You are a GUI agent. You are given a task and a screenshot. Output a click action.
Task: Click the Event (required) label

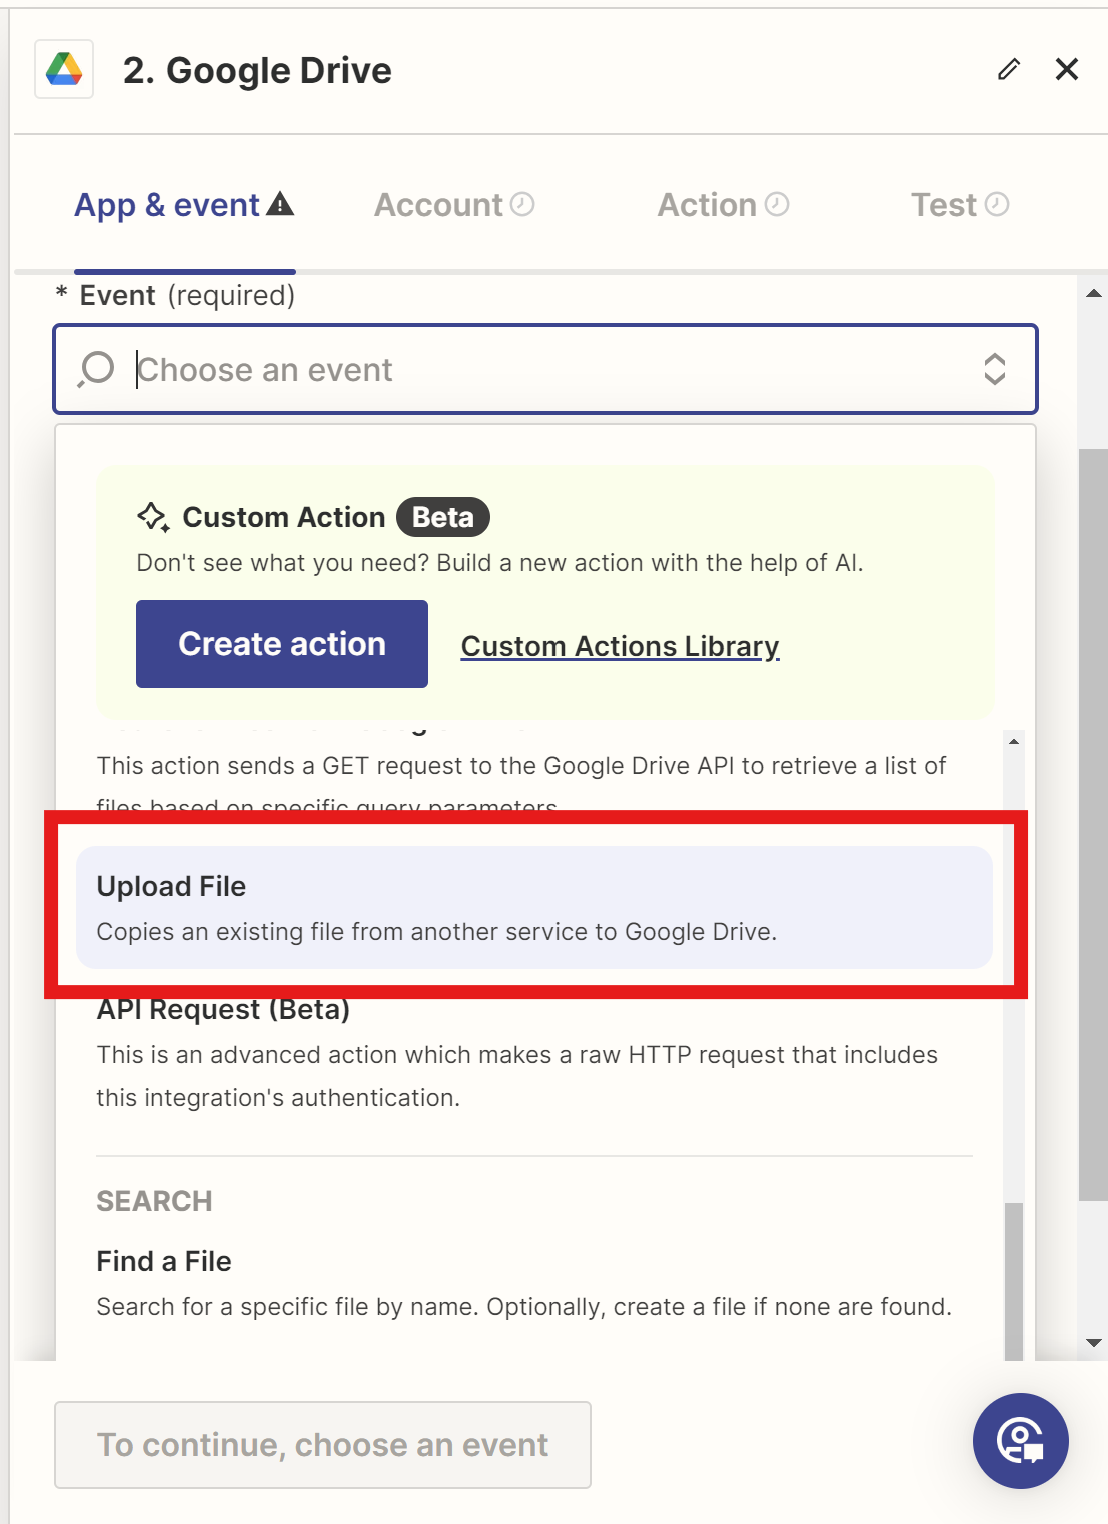pos(175,295)
